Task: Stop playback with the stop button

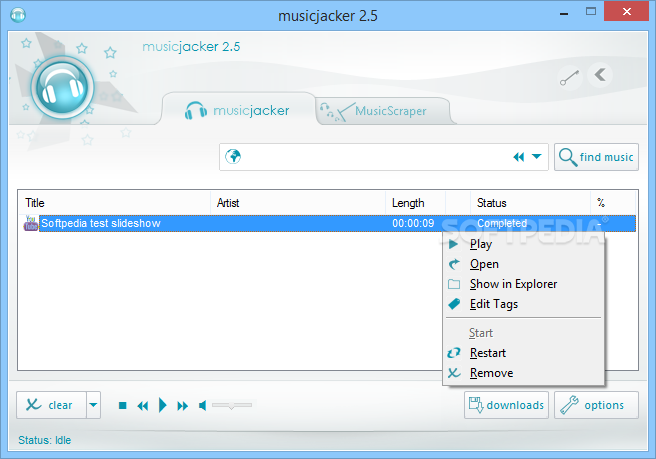Action: tap(123, 405)
